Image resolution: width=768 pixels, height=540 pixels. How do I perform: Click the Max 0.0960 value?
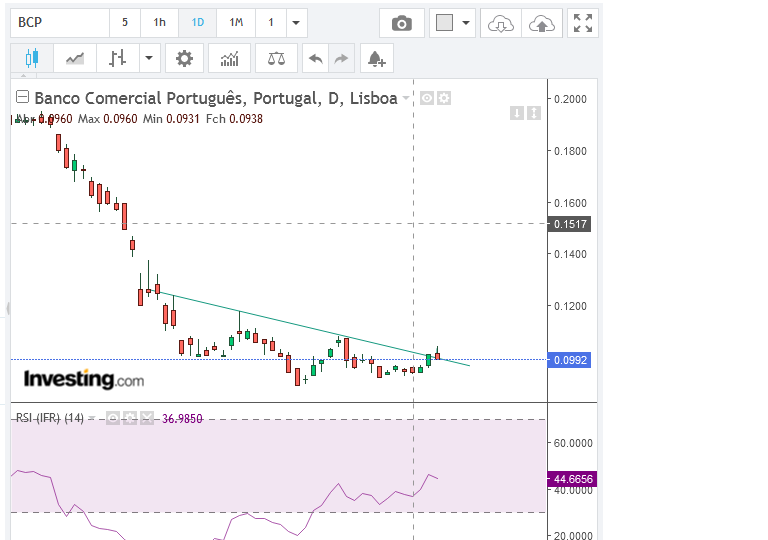click(x=108, y=119)
